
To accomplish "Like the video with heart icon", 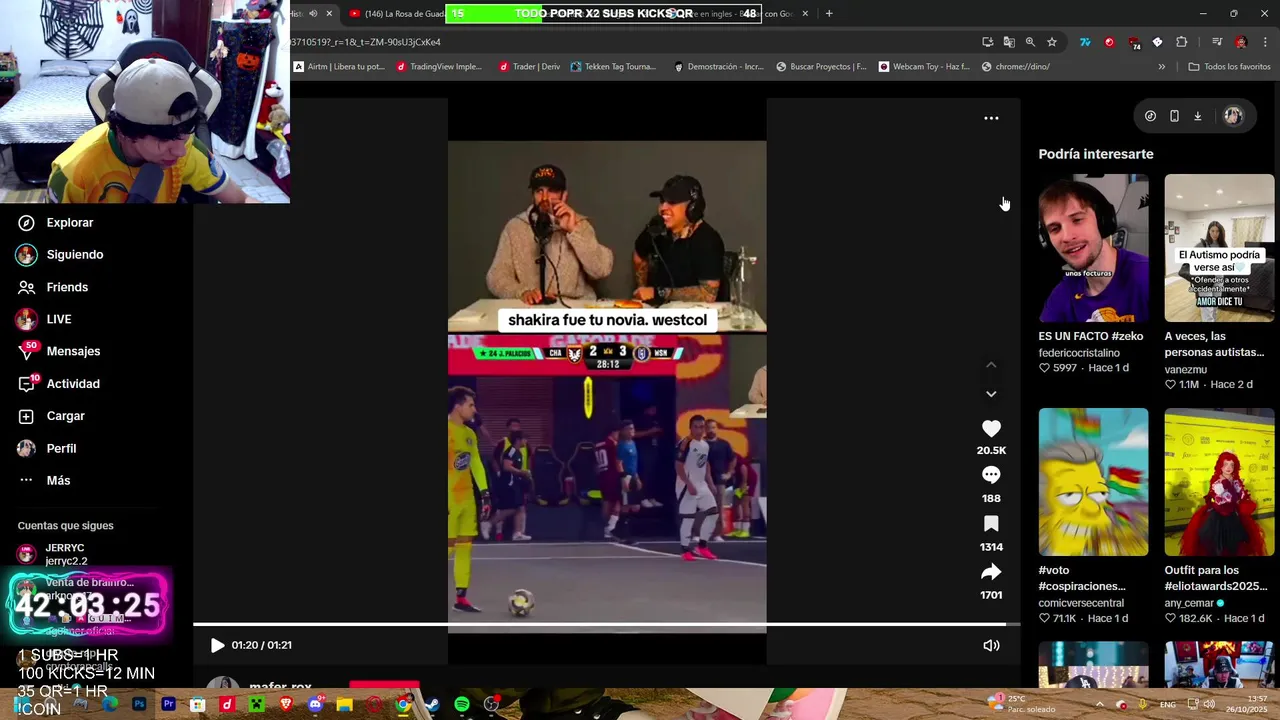I will point(991,429).
